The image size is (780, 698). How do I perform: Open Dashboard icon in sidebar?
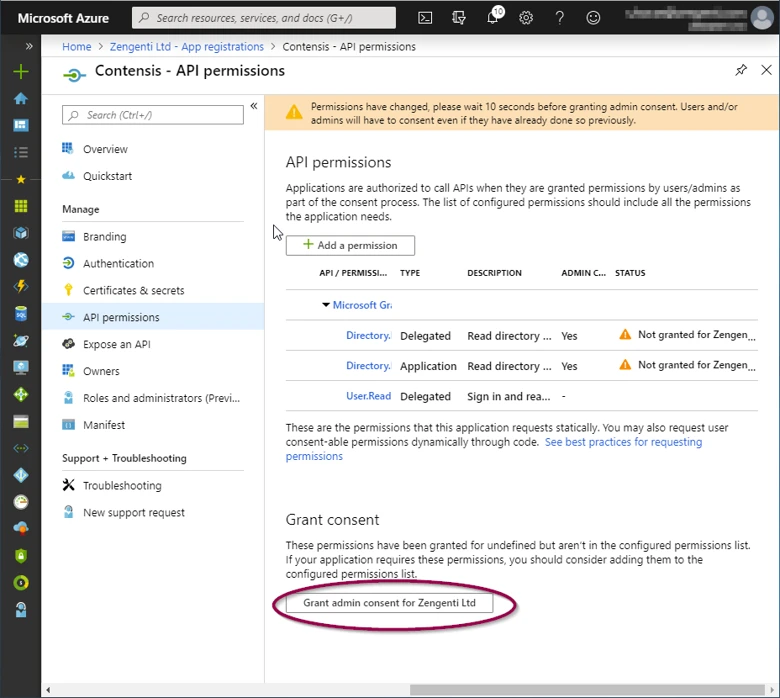(21, 125)
